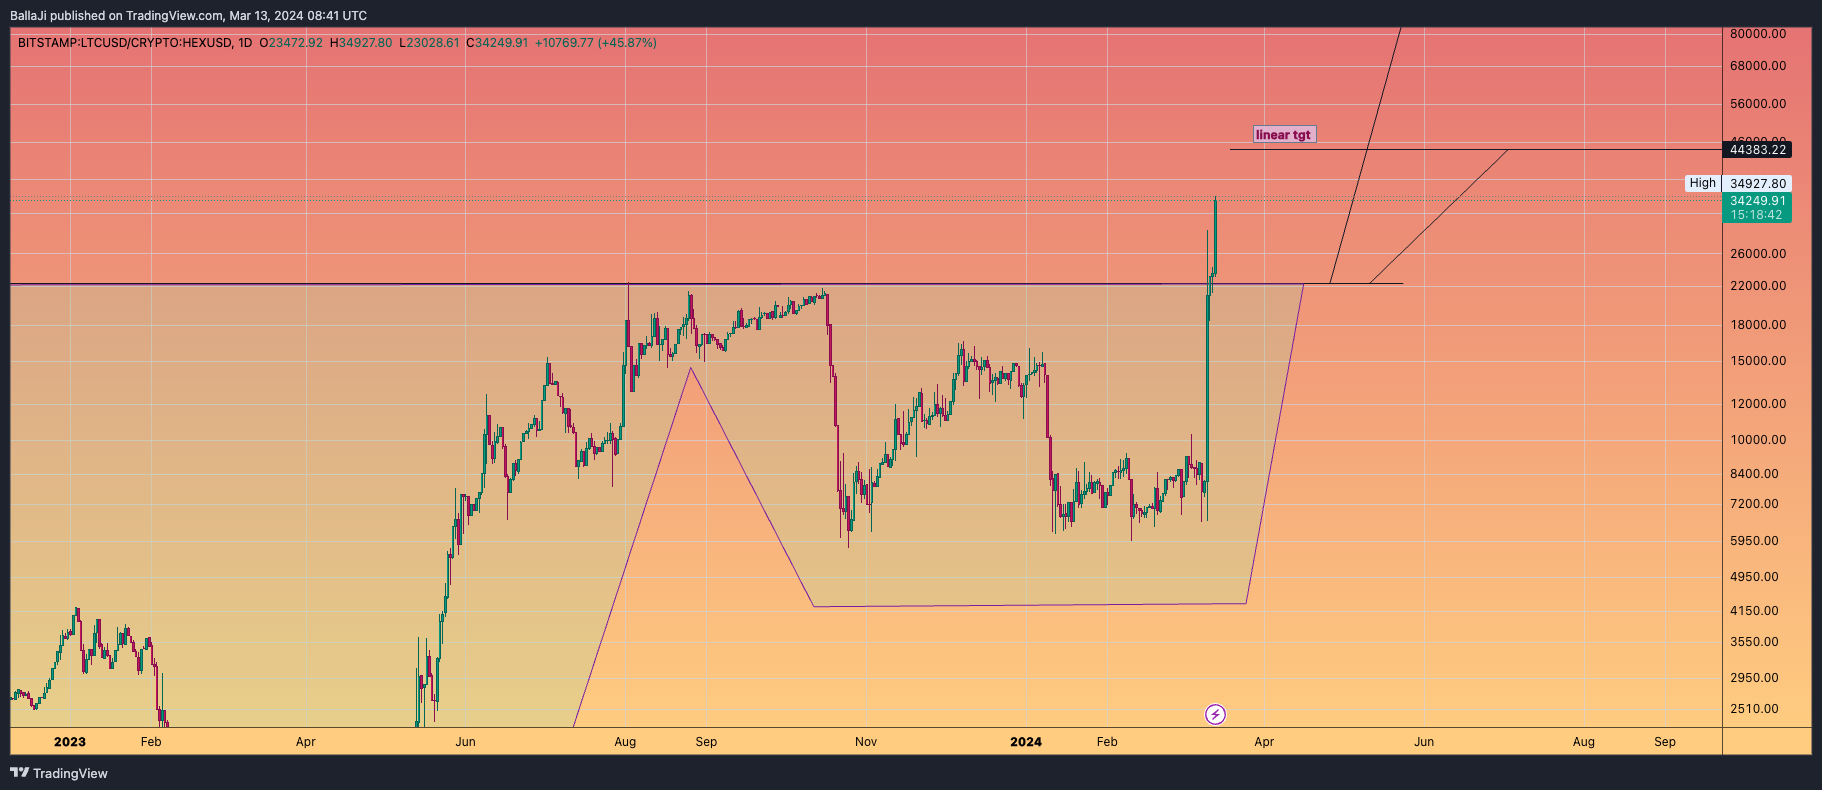Click the 2510.00 price axis label
The width and height of the screenshot is (1822, 790).
(1755, 709)
